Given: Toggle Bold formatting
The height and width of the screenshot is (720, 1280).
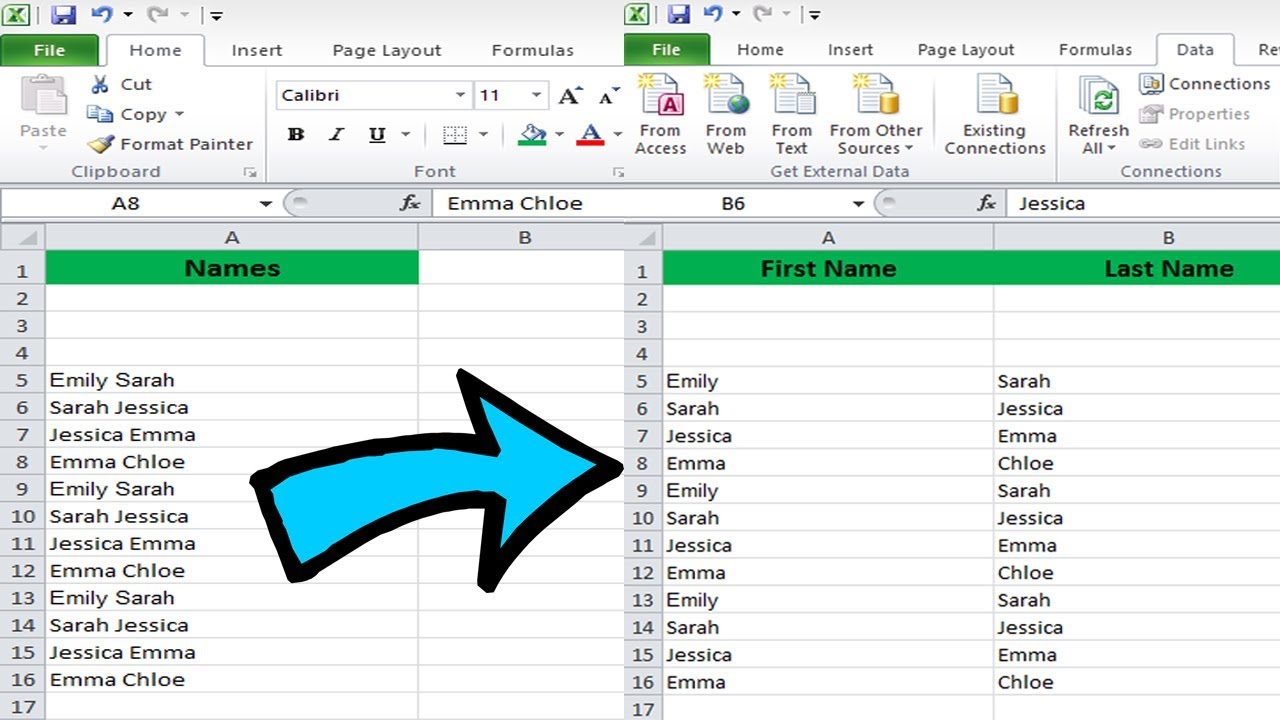Looking at the screenshot, I should tap(296, 135).
